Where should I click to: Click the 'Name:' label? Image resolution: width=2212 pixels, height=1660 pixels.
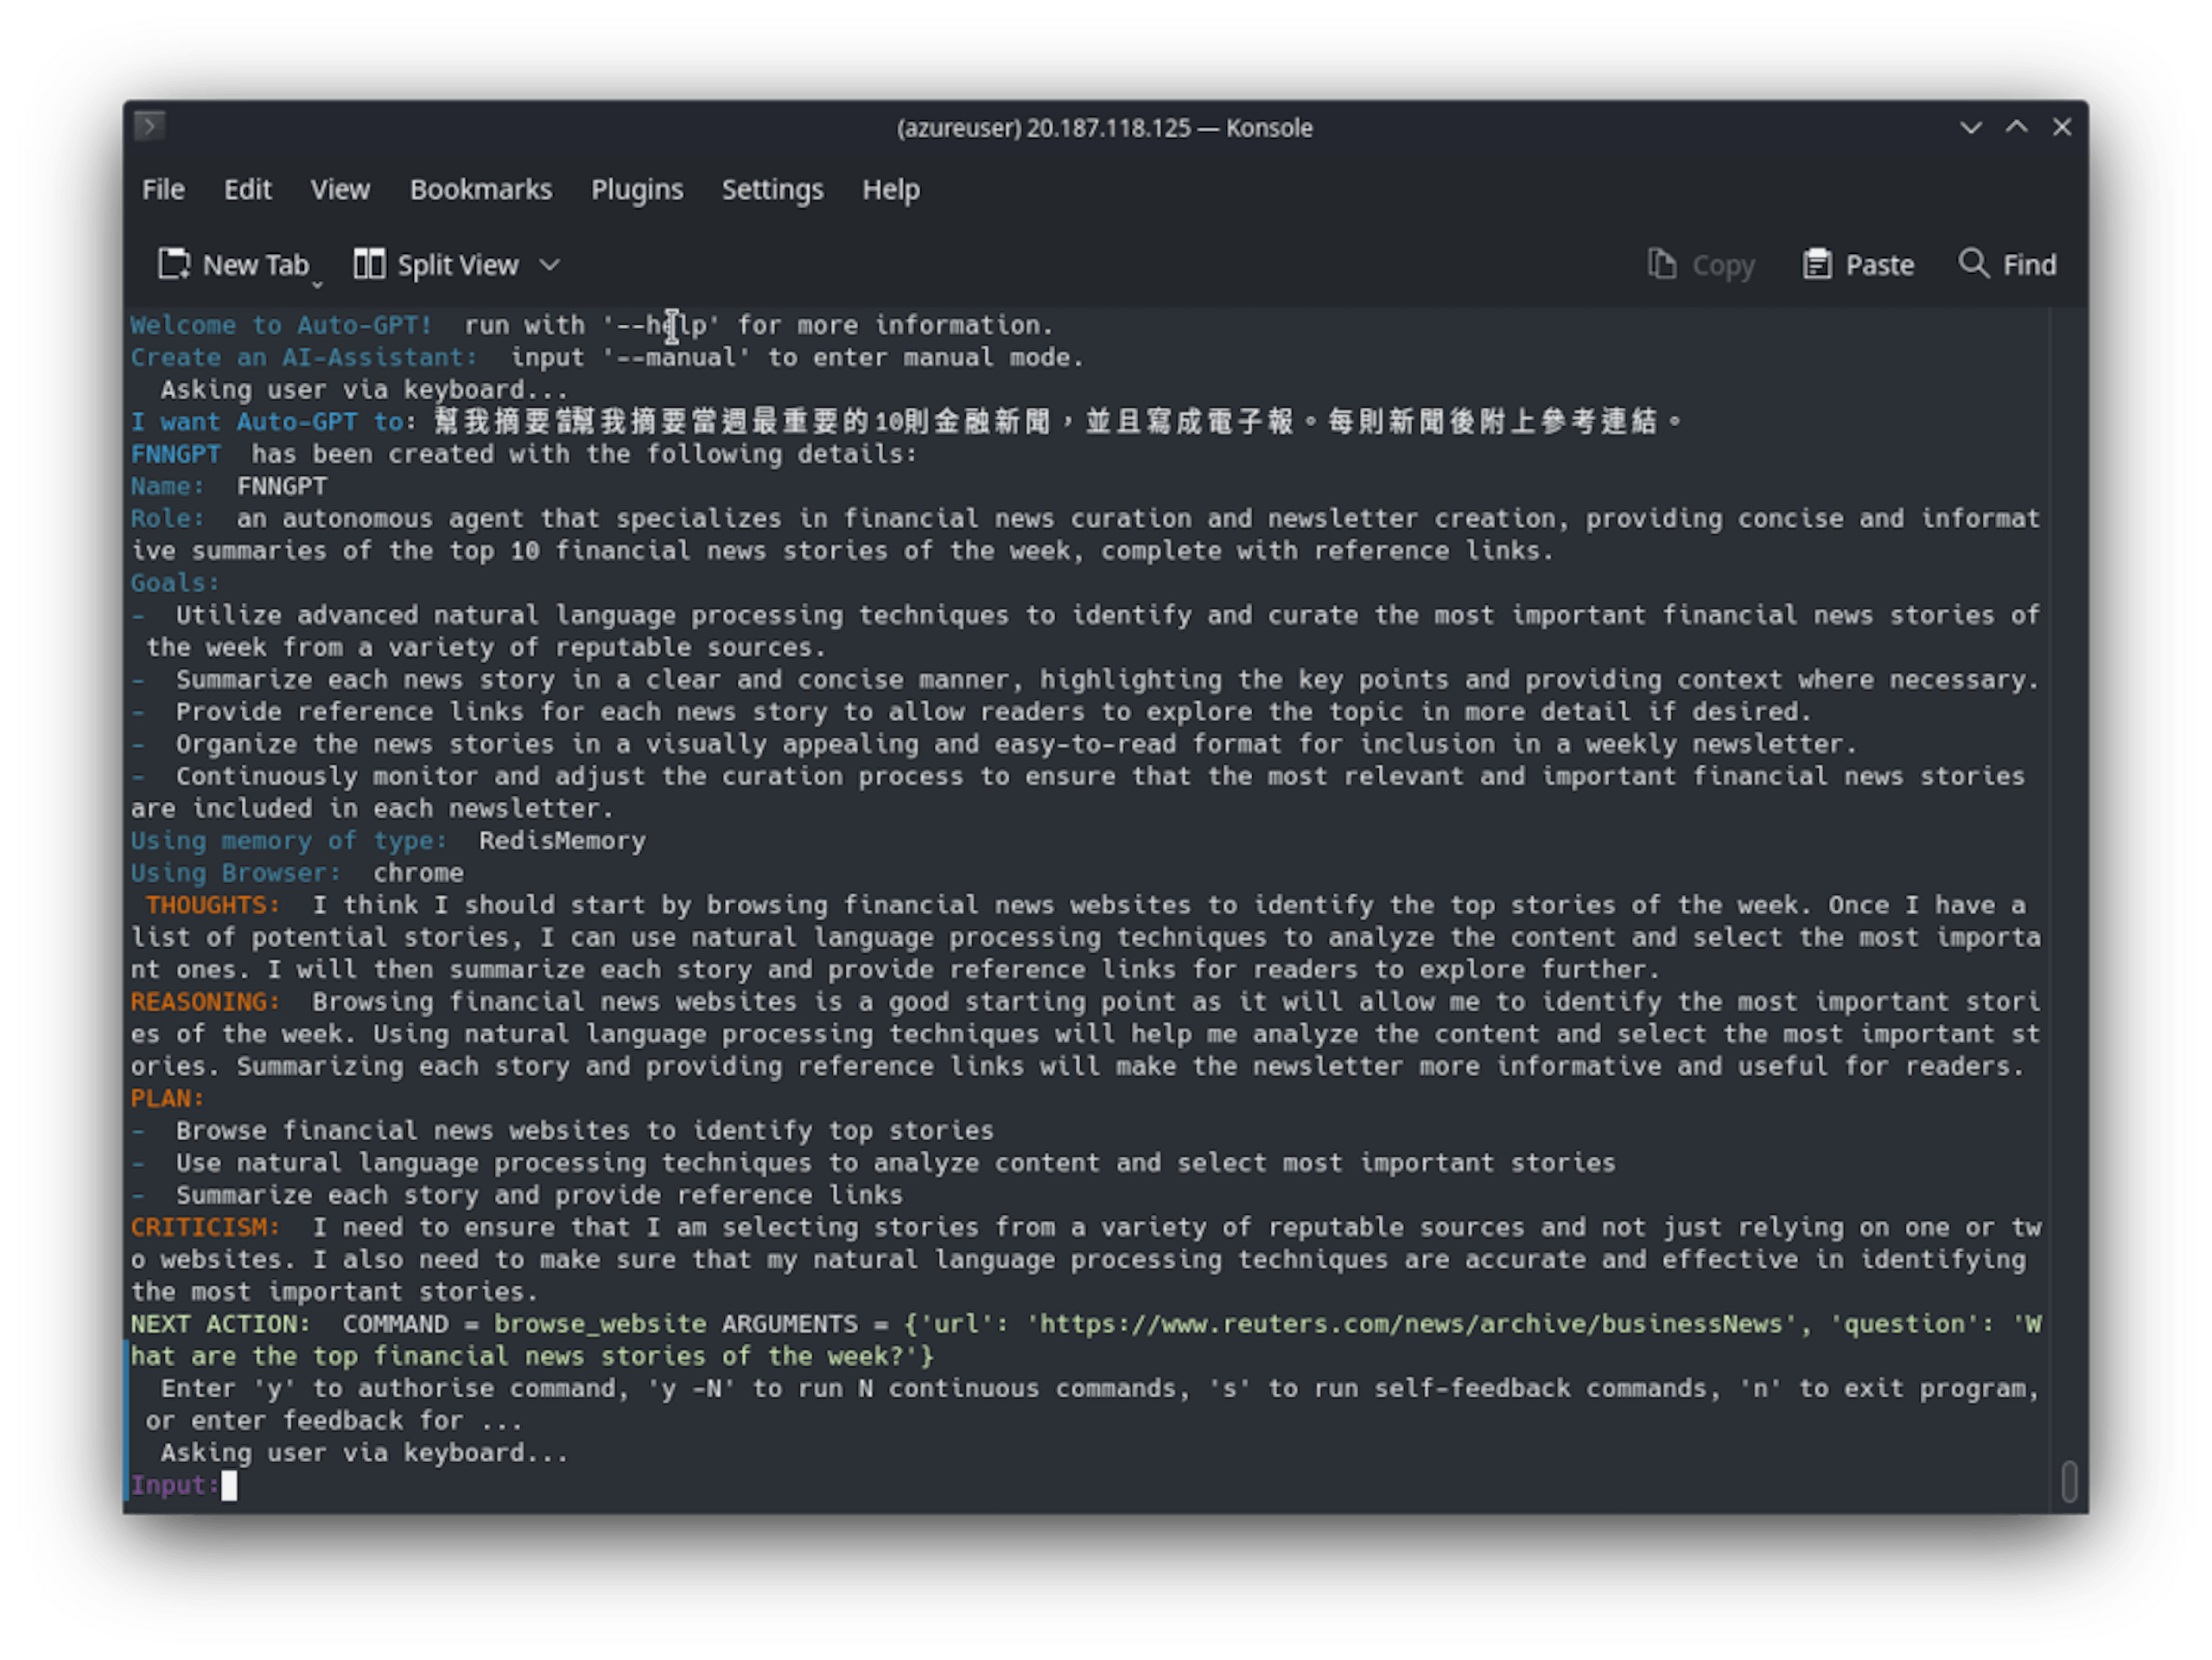pos(167,486)
